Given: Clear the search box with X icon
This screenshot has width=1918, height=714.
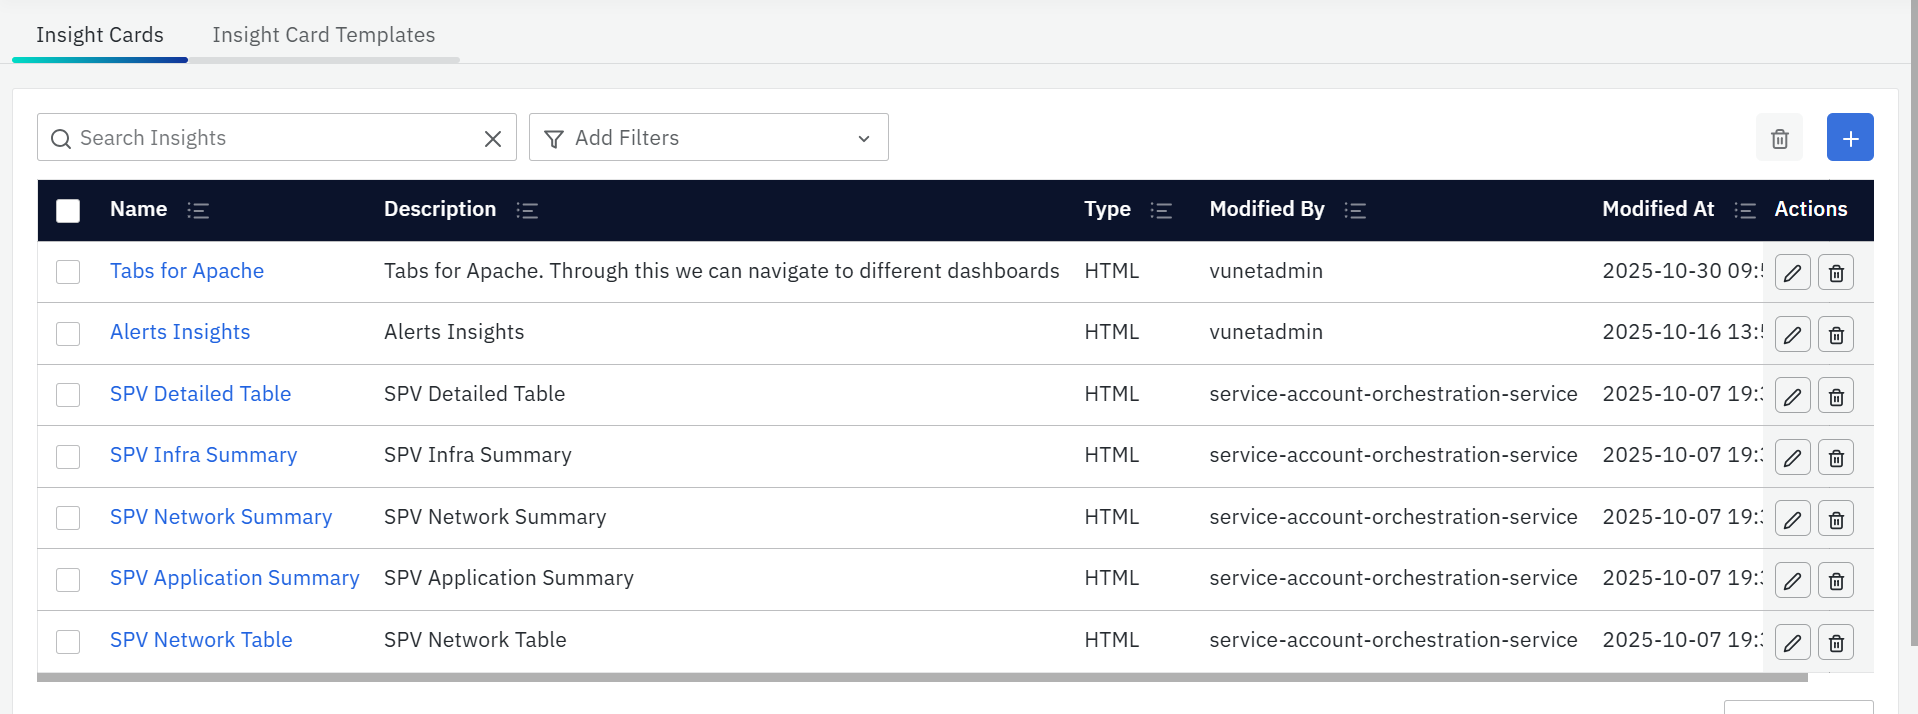Looking at the screenshot, I should [x=492, y=139].
